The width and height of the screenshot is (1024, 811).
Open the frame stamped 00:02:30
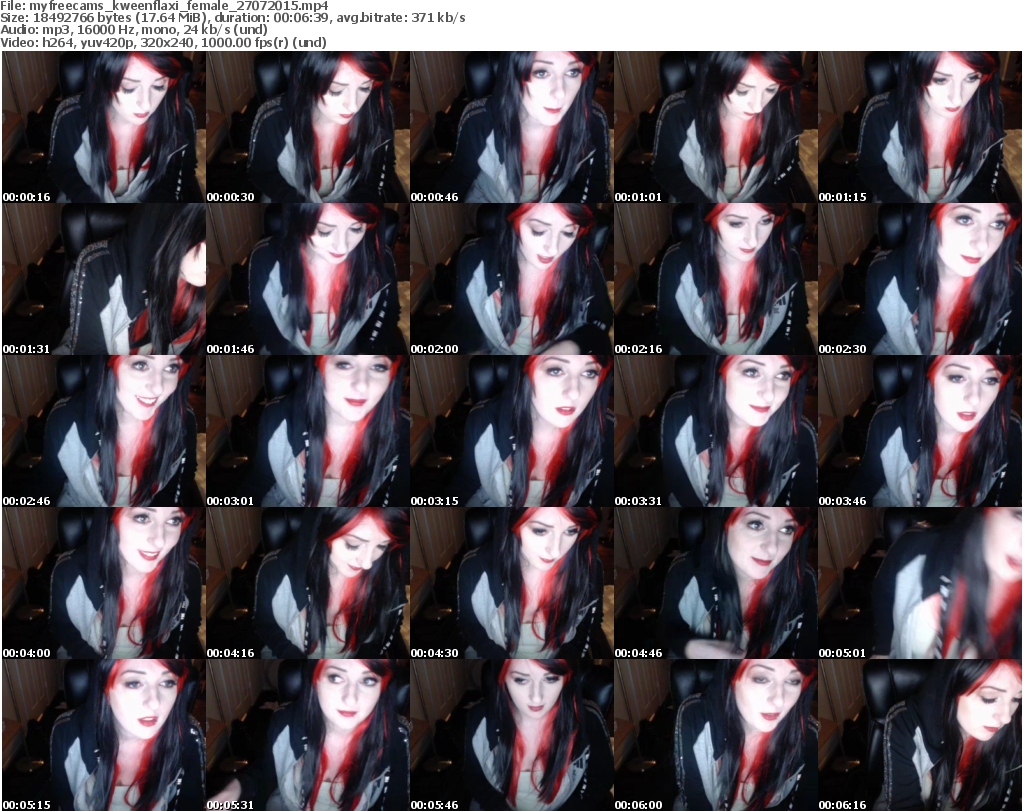(x=920, y=279)
